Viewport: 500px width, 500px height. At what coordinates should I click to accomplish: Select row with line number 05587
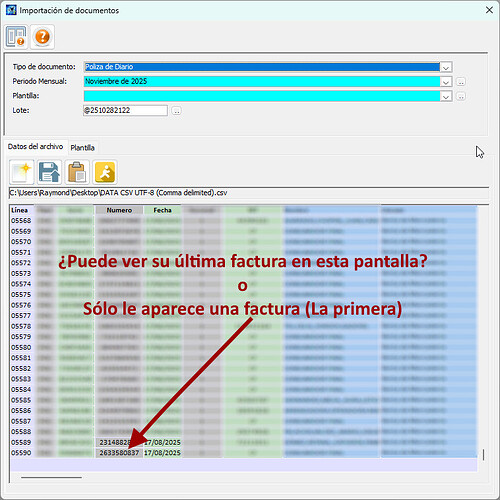(243, 421)
